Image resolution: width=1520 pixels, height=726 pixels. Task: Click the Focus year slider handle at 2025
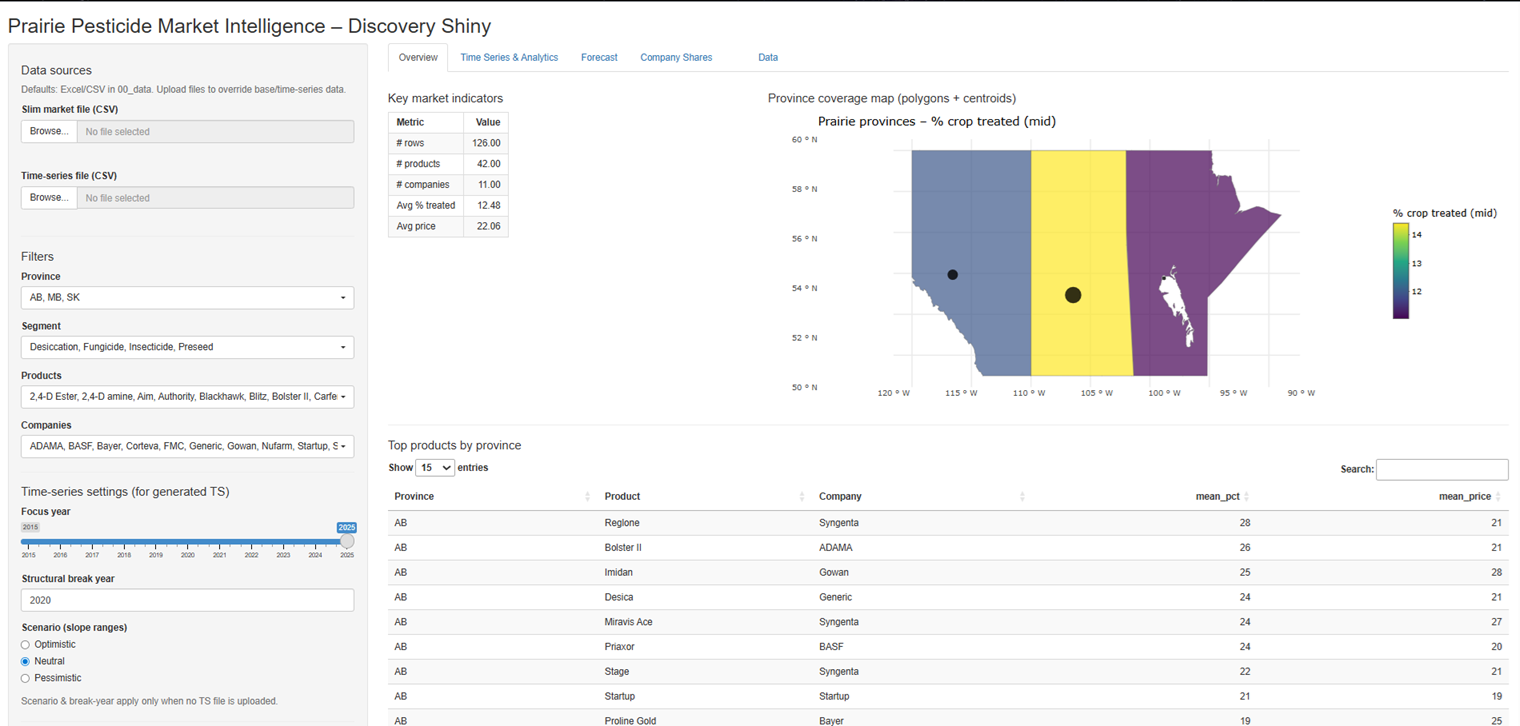(347, 541)
